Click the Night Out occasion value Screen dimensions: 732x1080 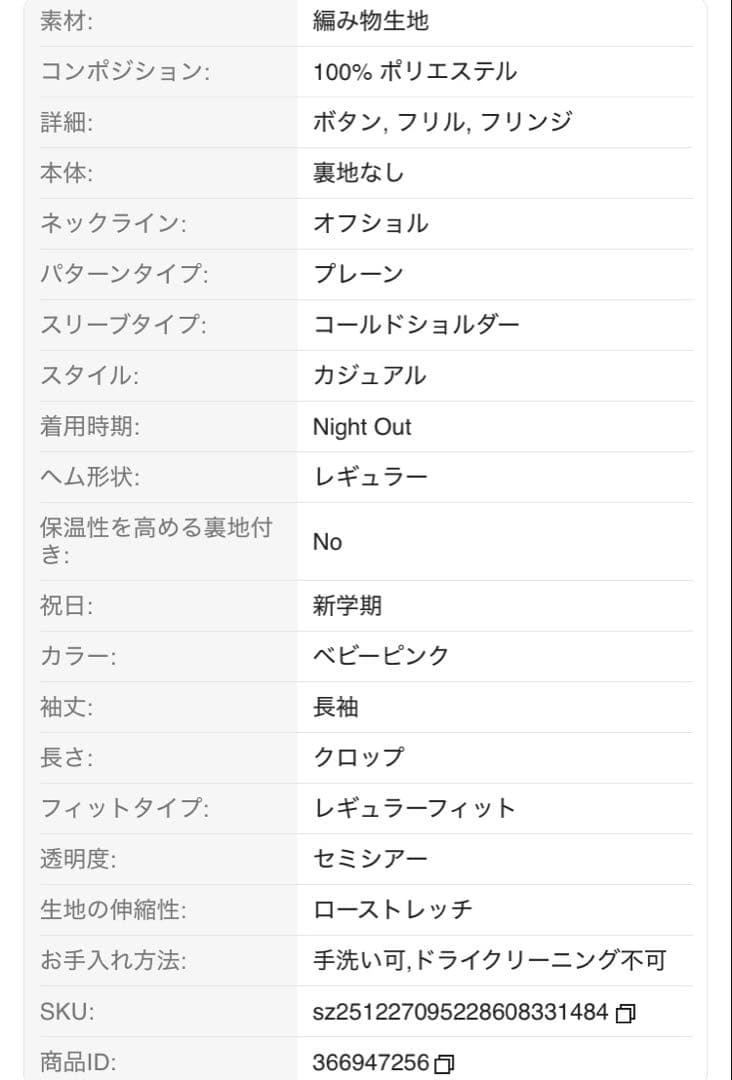(362, 427)
